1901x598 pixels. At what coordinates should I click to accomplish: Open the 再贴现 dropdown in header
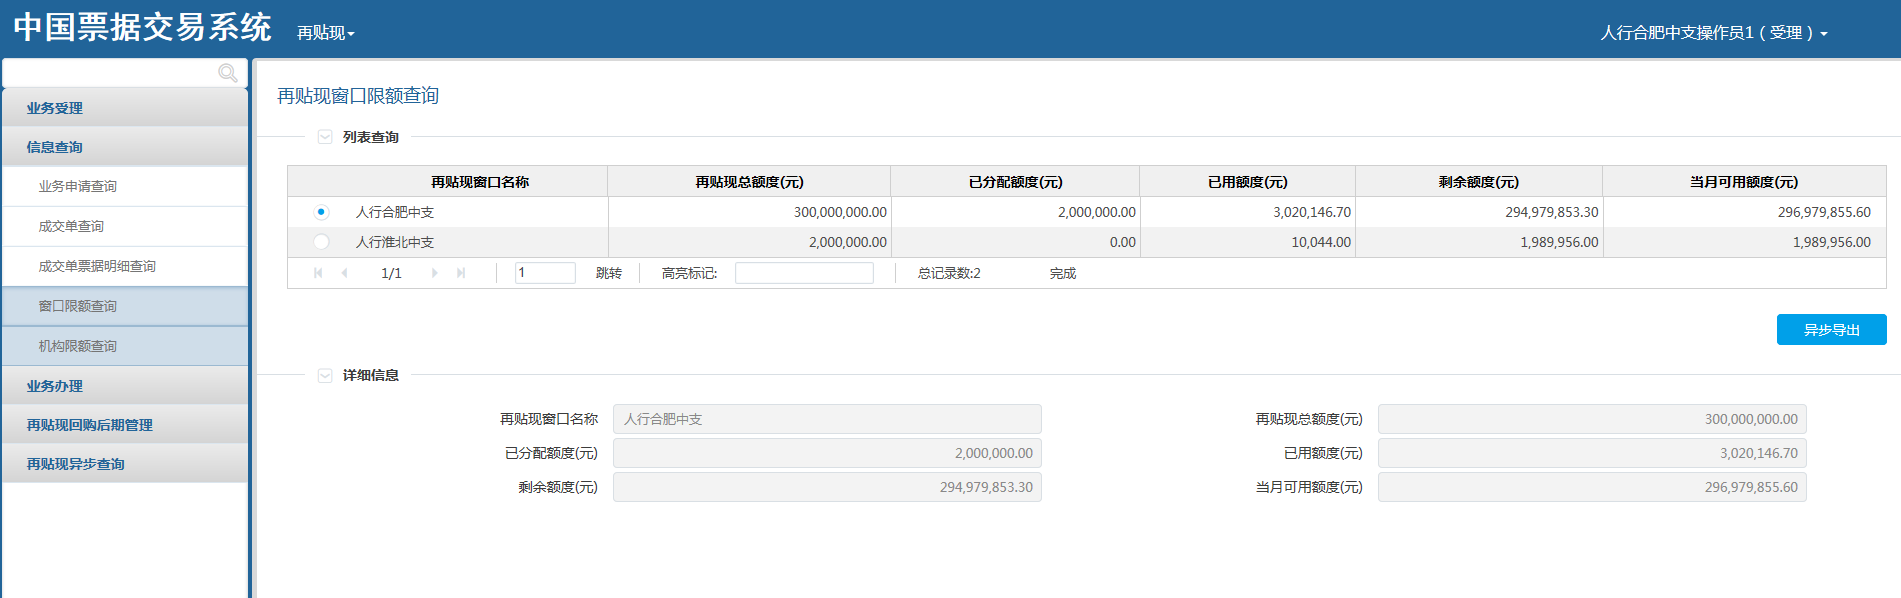click(x=325, y=33)
